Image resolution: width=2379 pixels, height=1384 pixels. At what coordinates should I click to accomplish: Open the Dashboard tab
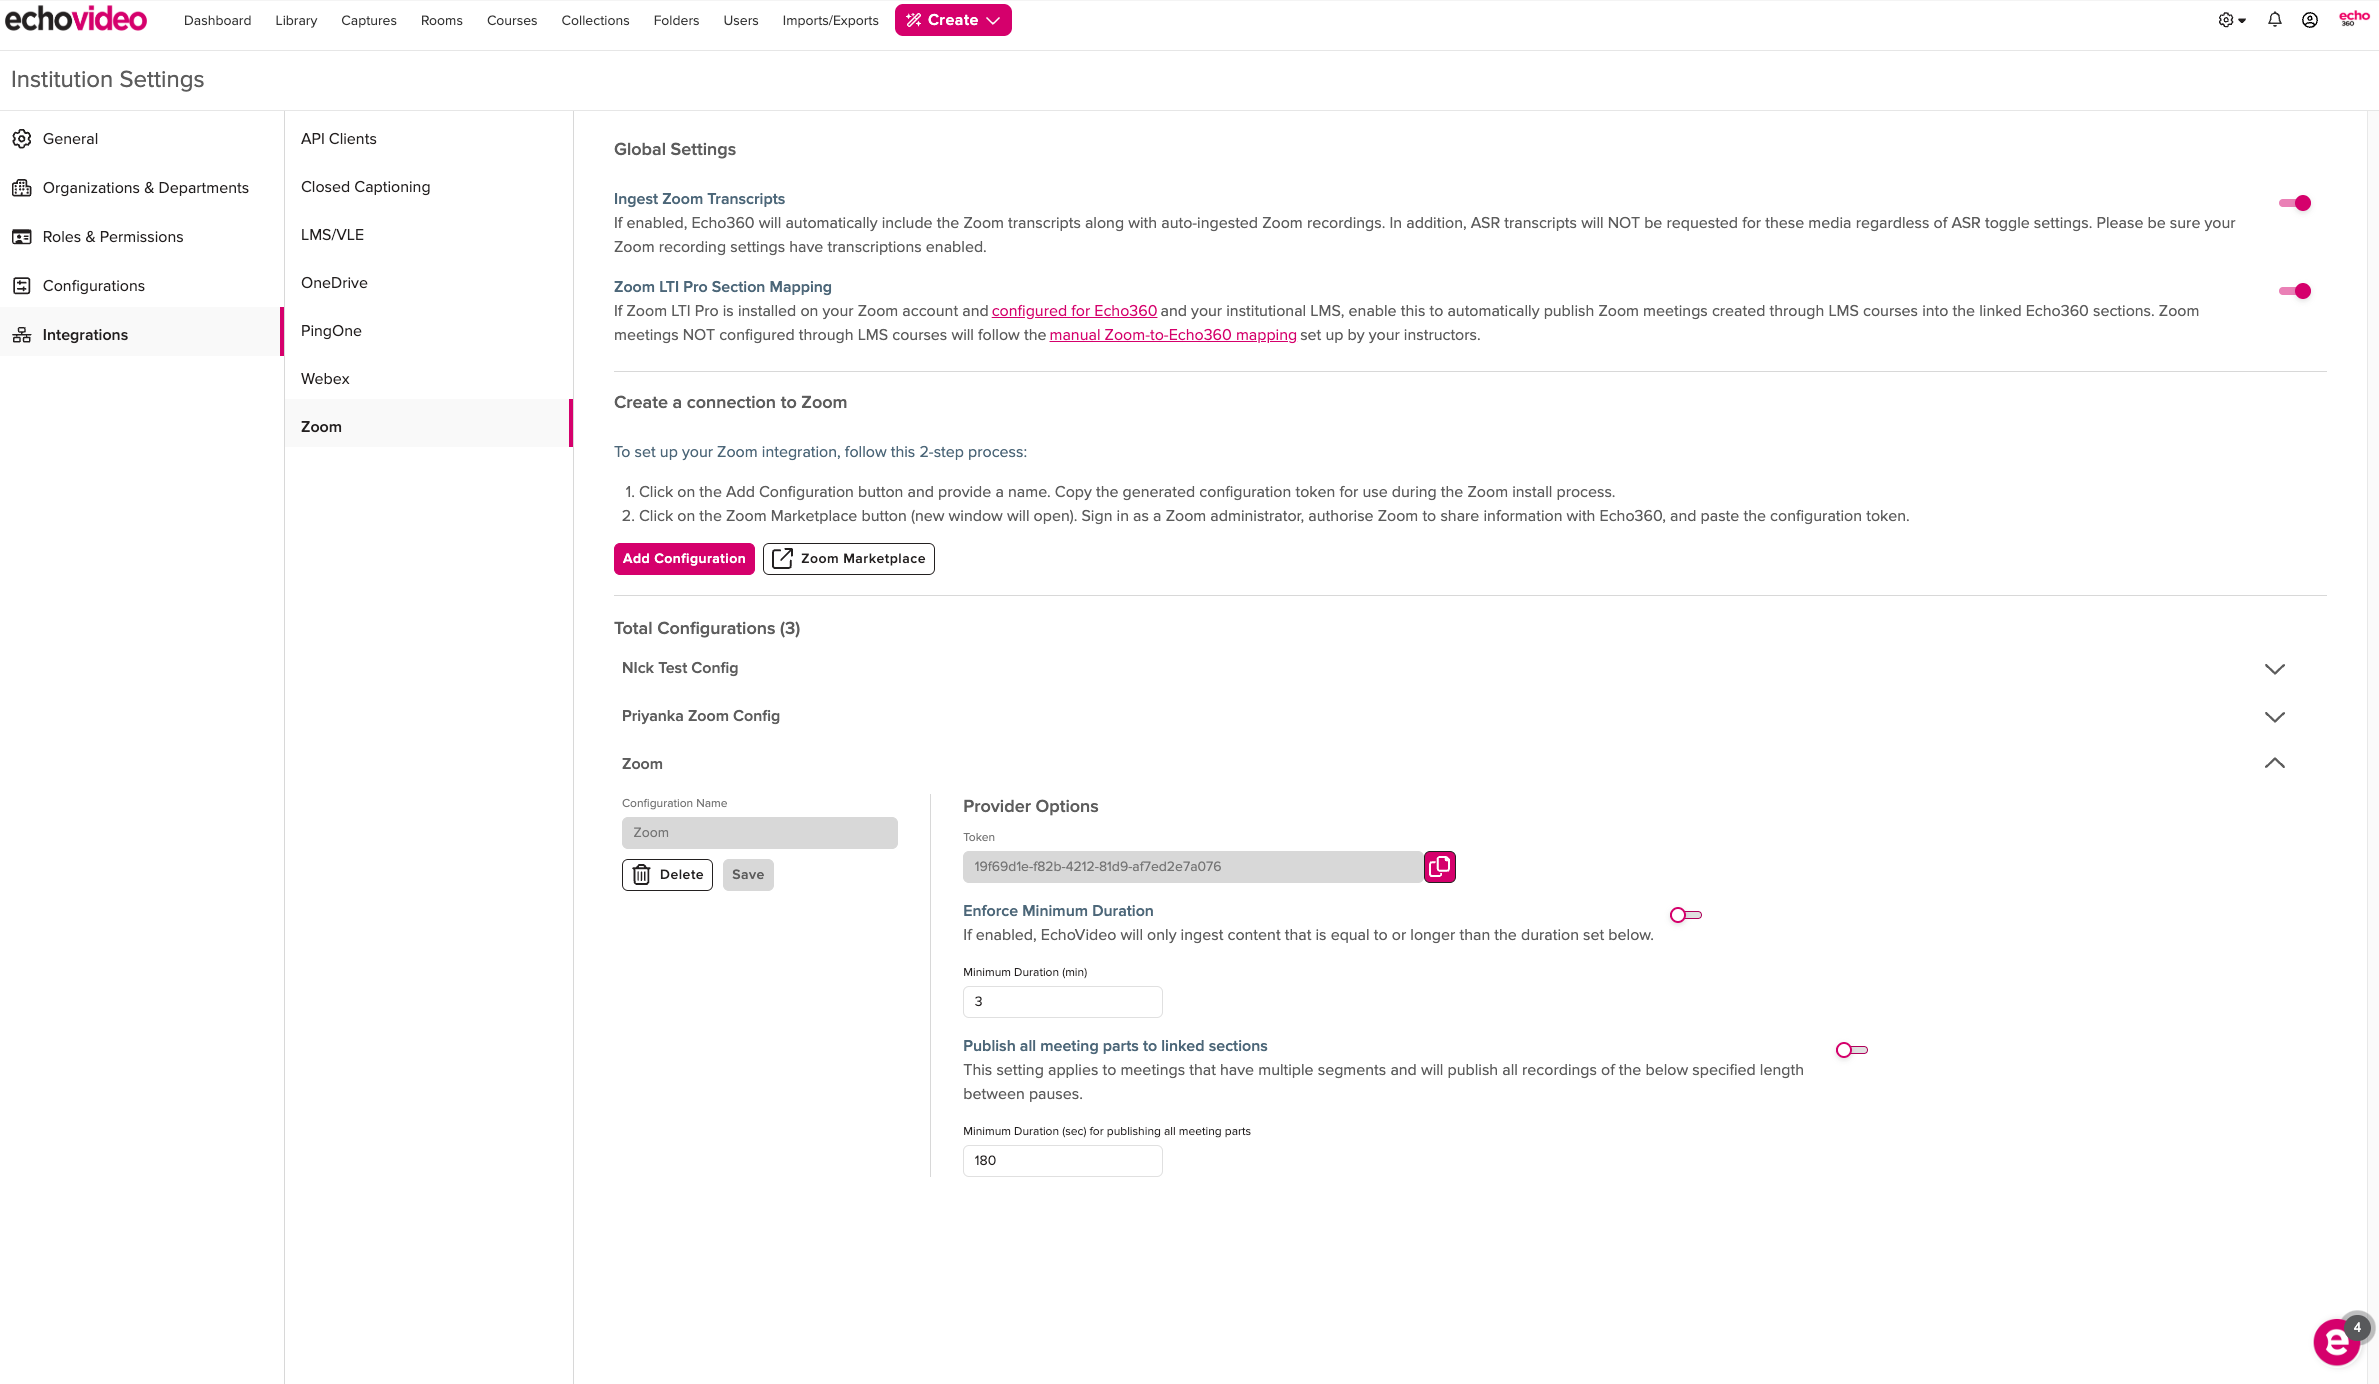[x=217, y=20]
